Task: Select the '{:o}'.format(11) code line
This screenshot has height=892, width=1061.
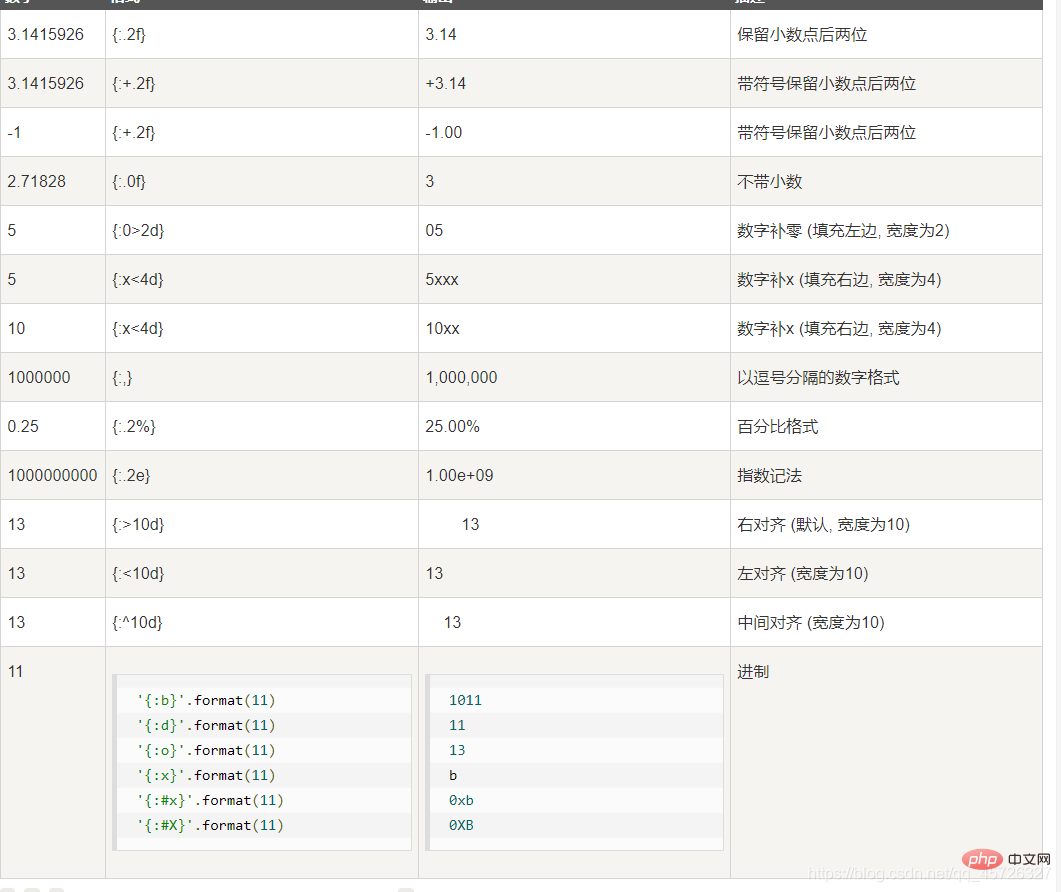Action: click(206, 750)
